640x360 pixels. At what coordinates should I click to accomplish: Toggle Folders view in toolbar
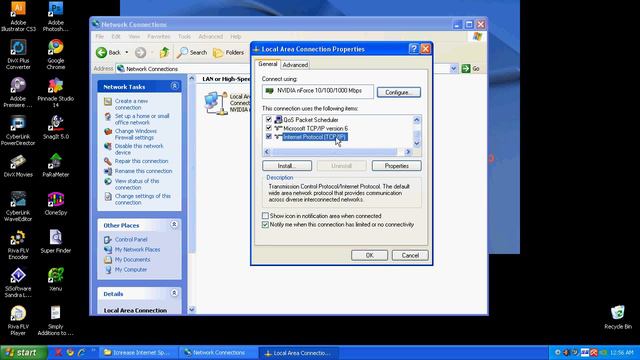click(x=229, y=52)
